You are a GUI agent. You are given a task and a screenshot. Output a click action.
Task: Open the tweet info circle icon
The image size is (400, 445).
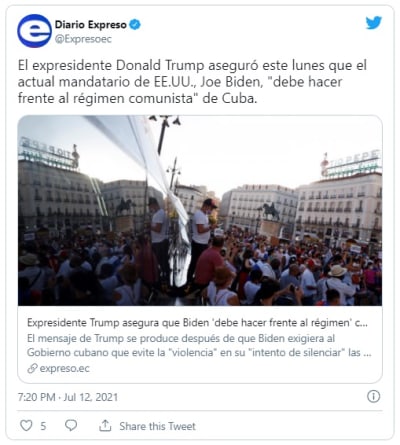[x=373, y=397]
